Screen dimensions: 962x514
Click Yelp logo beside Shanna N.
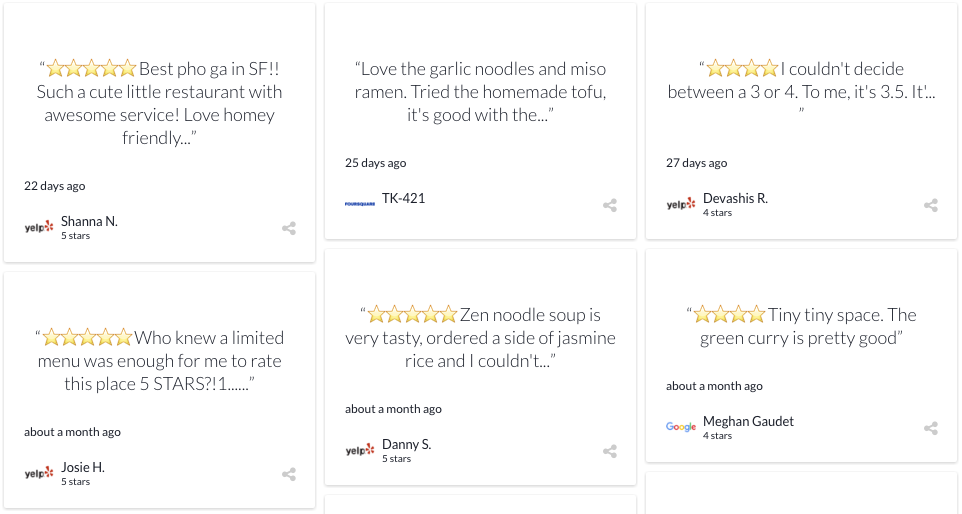tap(39, 228)
